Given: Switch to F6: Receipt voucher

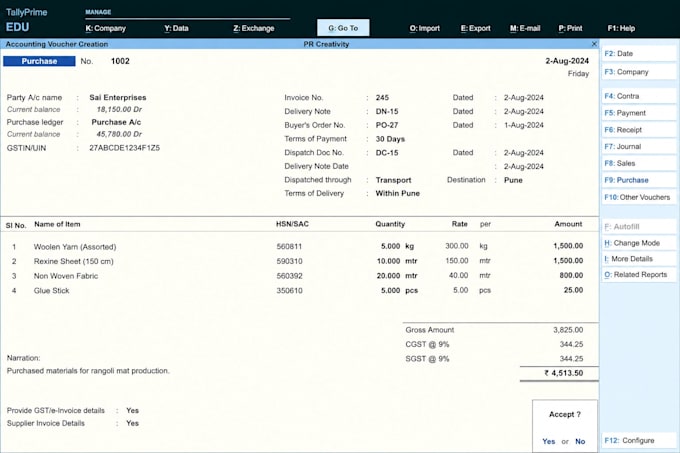Looking at the screenshot, I should point(639,130).
